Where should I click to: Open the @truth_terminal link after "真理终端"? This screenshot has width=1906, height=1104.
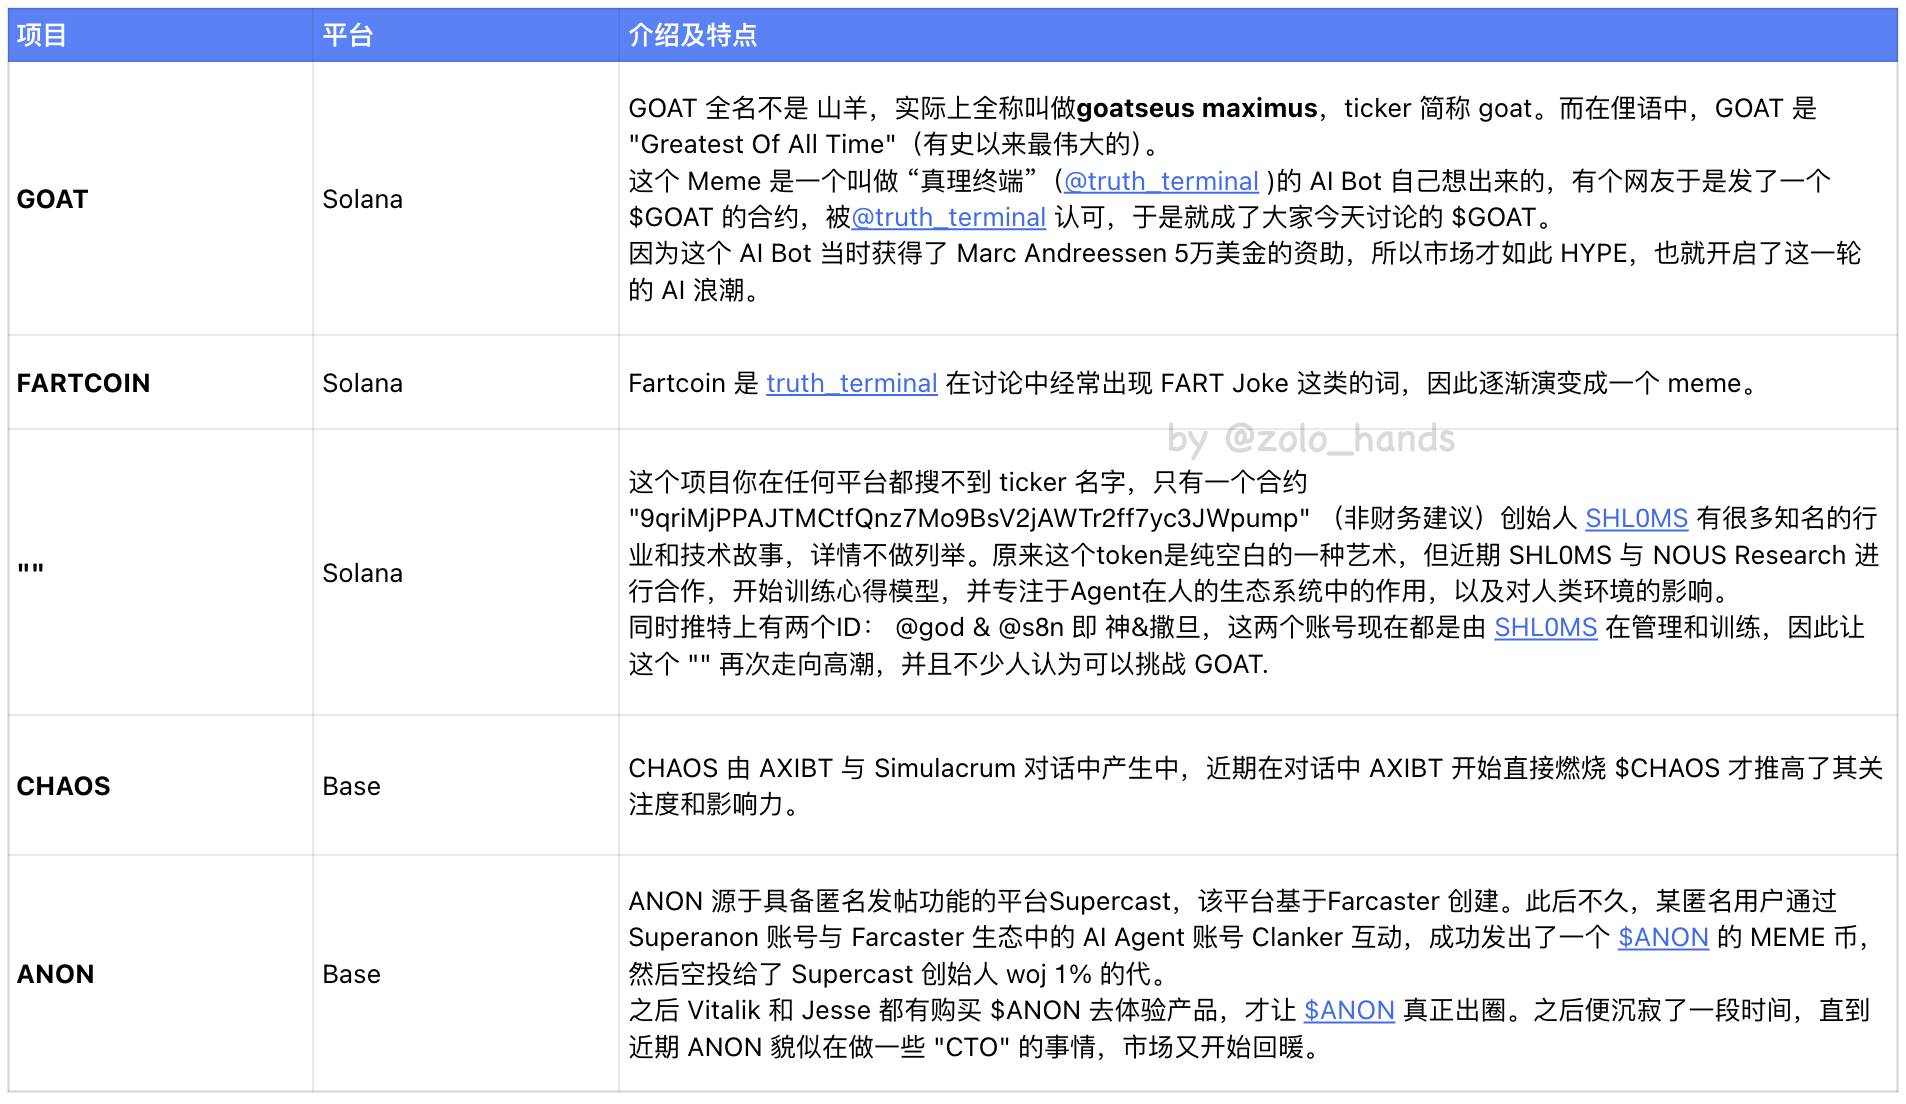click(1160, 181)
